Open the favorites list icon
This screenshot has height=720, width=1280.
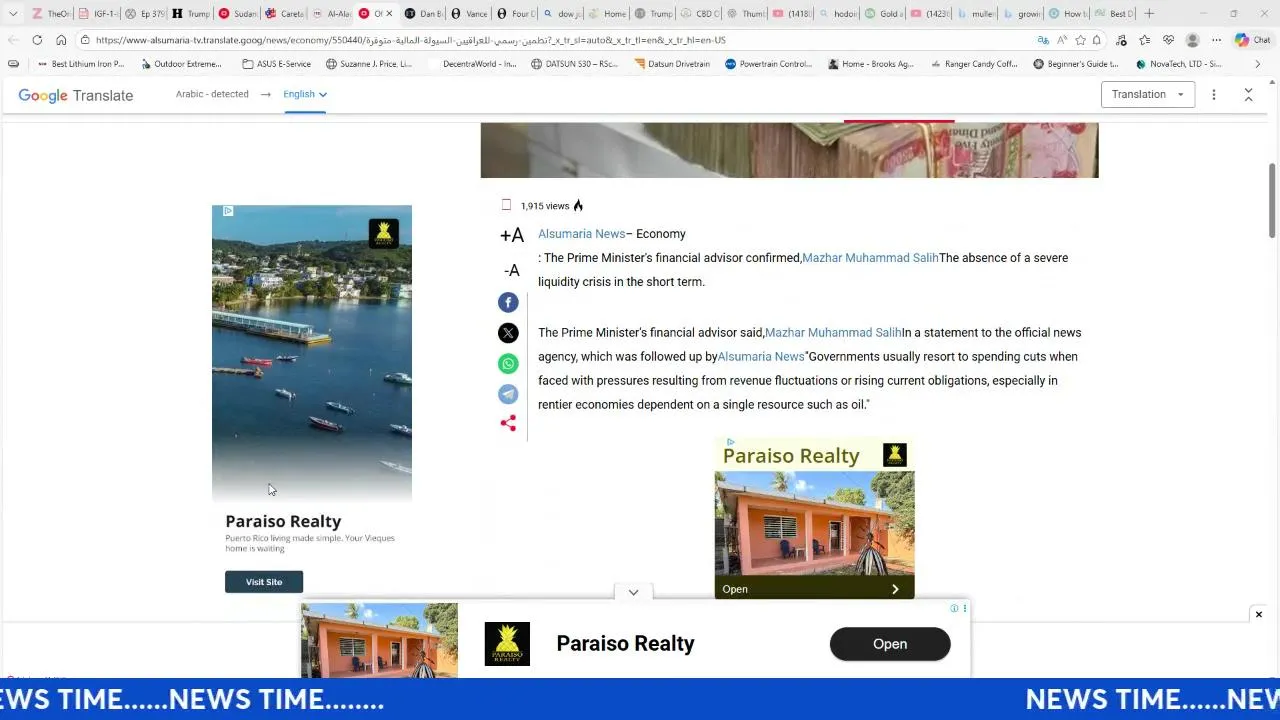pos(1144,40)
